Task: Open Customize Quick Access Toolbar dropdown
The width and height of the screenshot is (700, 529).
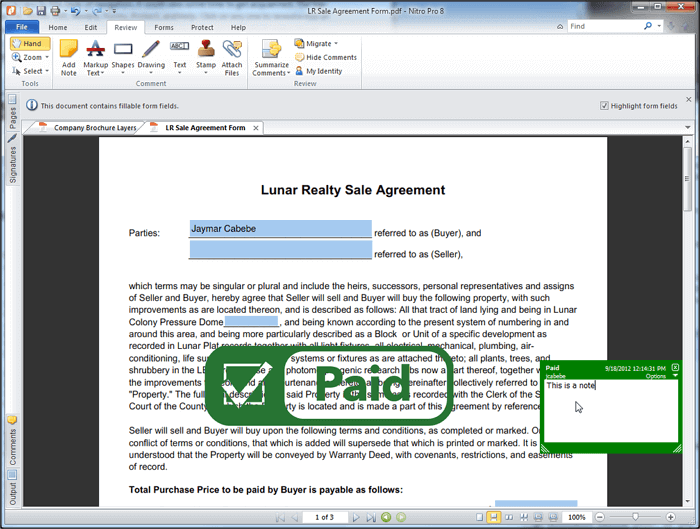Action: click(x=114, y=11)
